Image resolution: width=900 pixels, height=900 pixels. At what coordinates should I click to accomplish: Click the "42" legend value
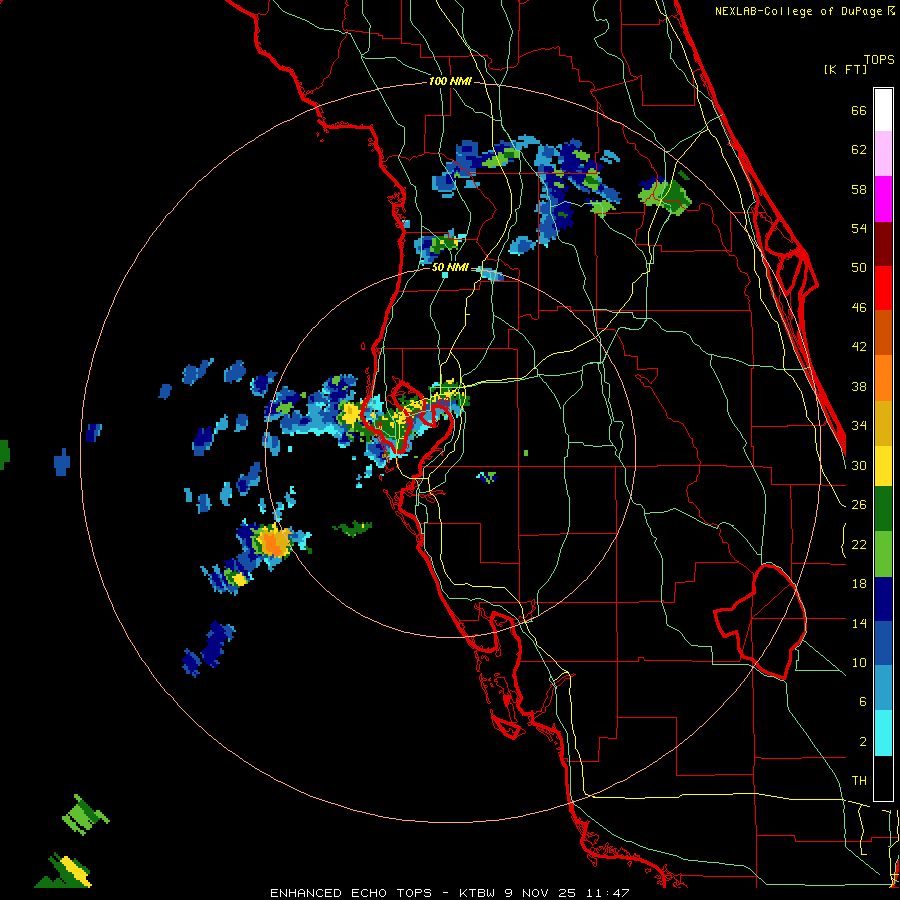859,347
